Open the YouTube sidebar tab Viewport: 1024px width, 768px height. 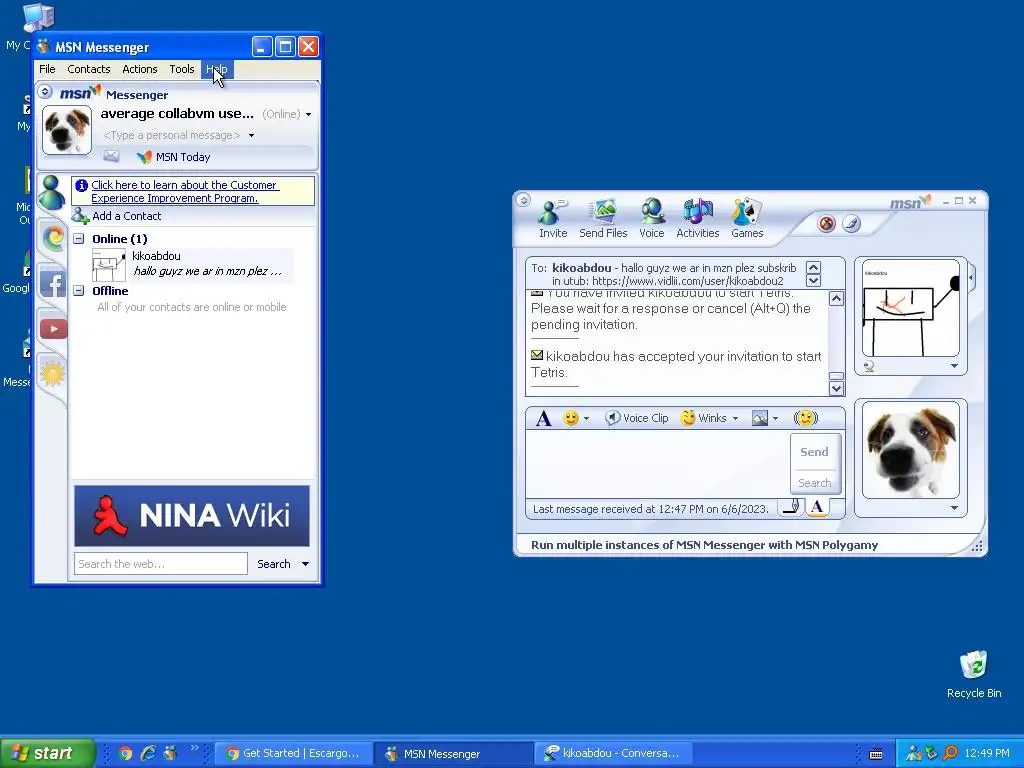[54, 328]
